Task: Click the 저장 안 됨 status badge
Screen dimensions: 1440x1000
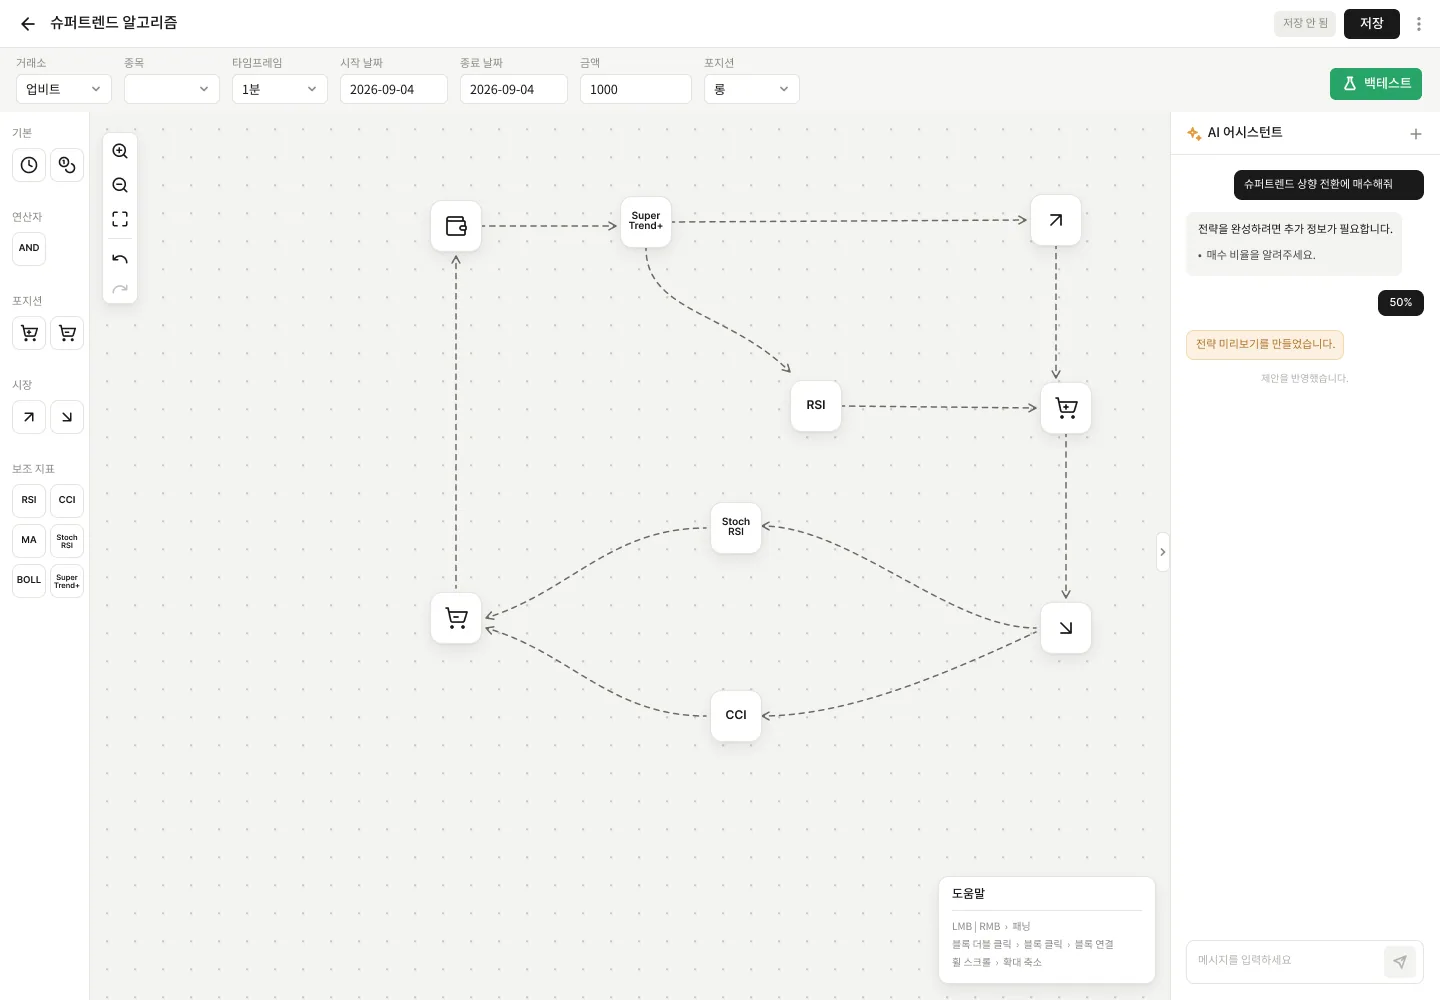Action: [1305, 24]
